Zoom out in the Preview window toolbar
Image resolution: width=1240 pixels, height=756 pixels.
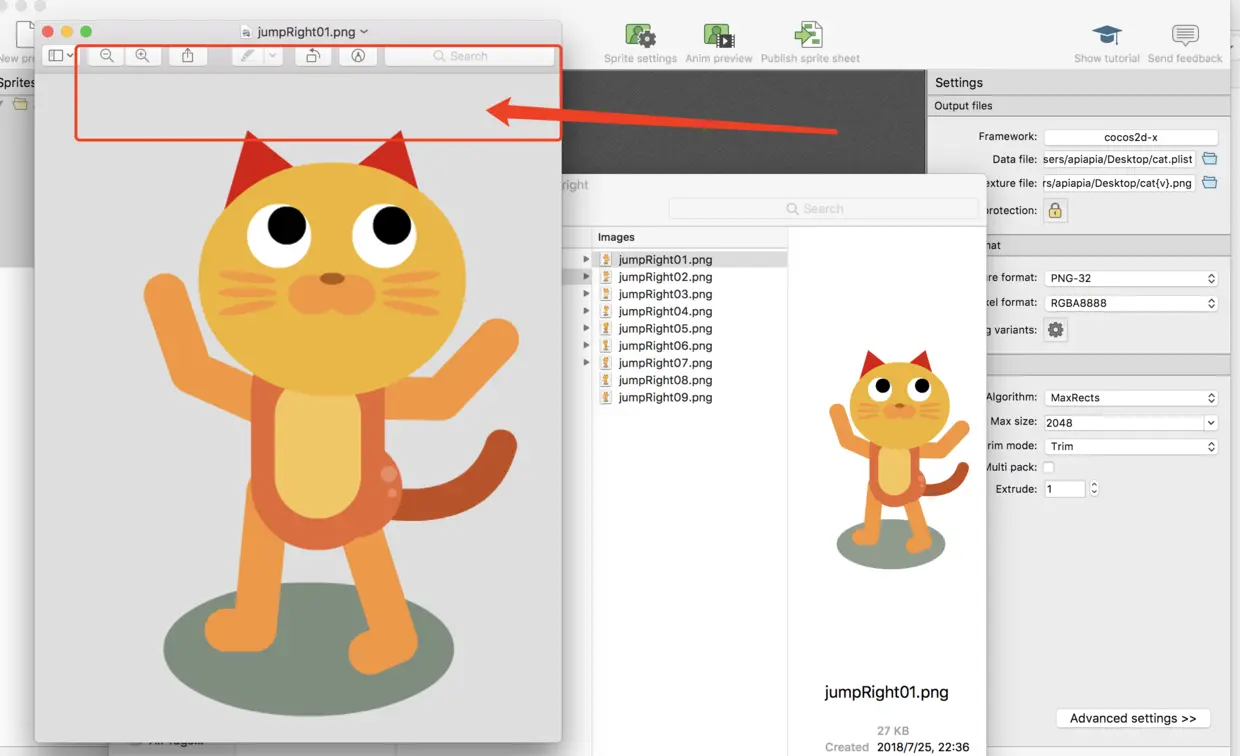pyautogui.click(x=107, y=56)
